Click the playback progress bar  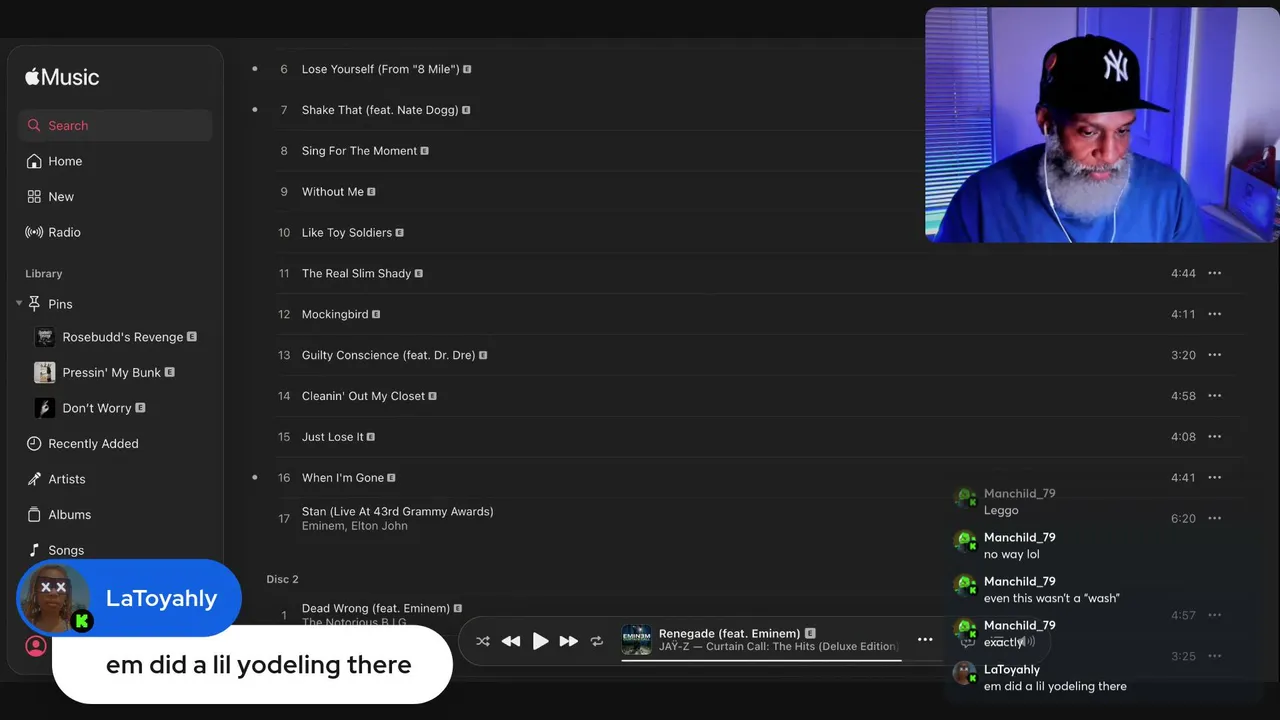click(x=762, y=661)
